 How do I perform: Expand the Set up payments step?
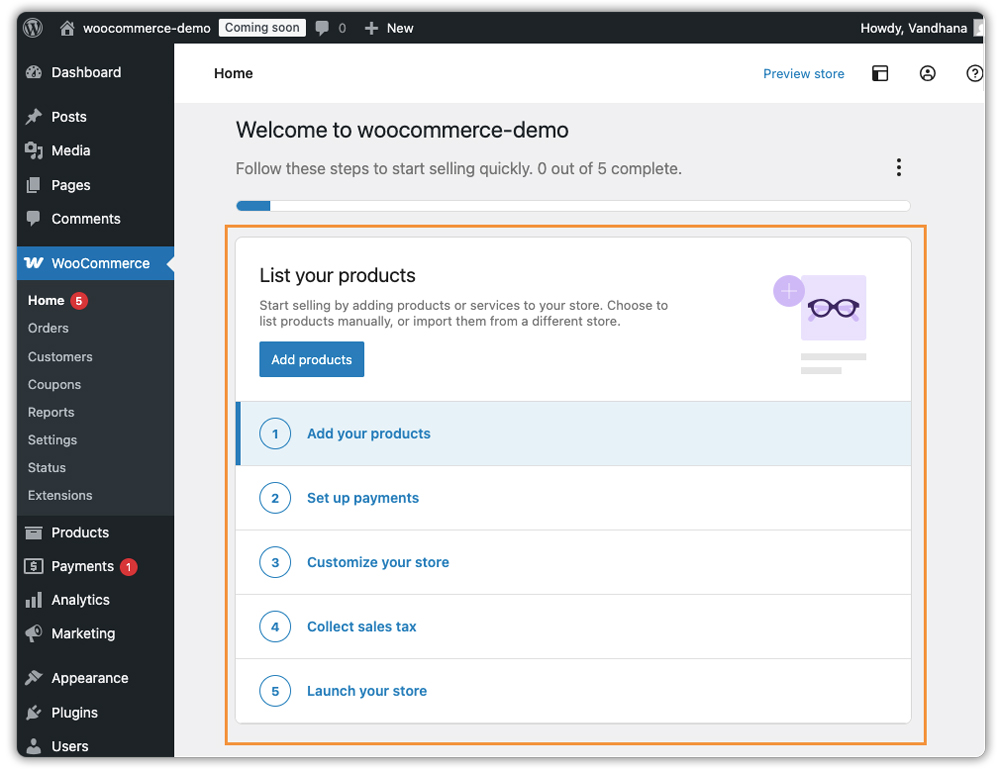pos(362,497)
